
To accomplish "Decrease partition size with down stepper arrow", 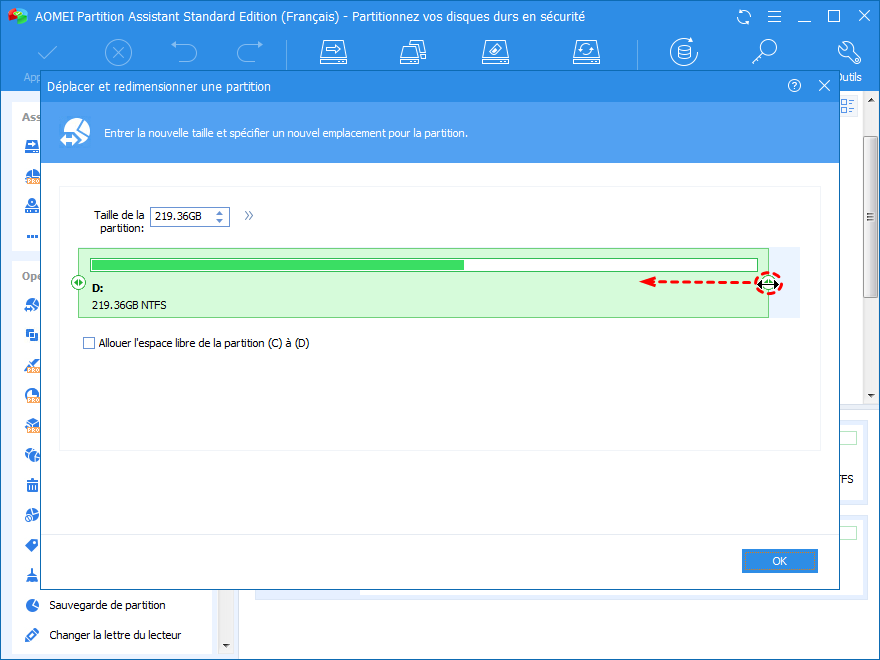I will tap(220, 221).
